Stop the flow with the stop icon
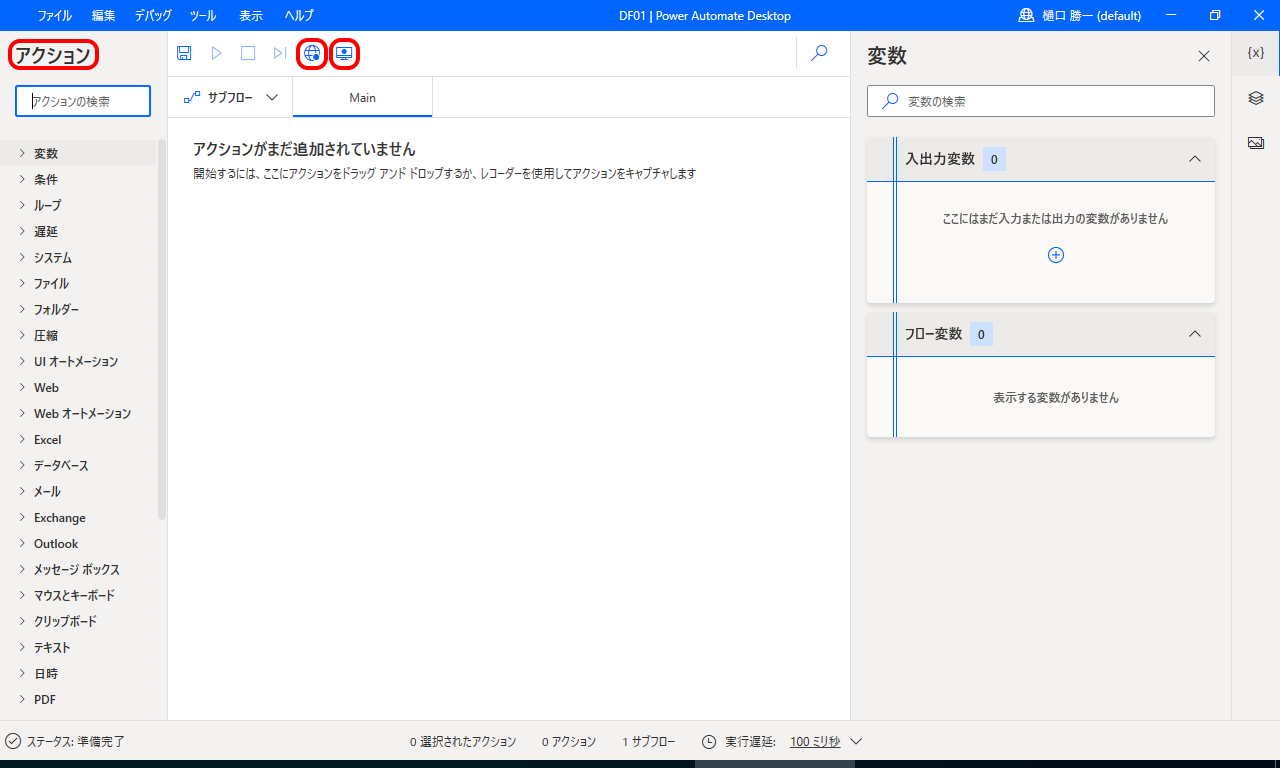Viewport: 1280px width, 768px height. [248, 53]
